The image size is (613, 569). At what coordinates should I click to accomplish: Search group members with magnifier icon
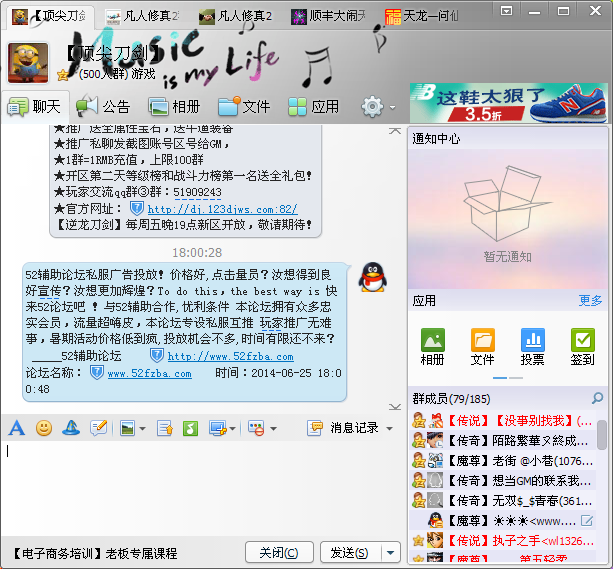click(x=597, y=398)
